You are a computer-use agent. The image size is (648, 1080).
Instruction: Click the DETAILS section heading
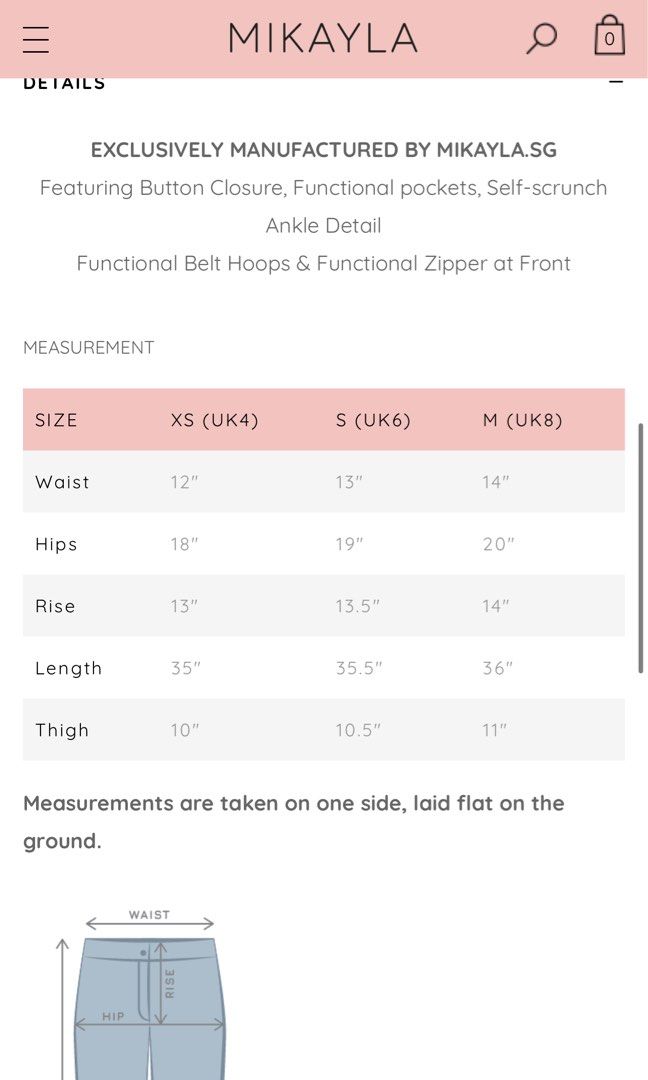coord(64,83)
